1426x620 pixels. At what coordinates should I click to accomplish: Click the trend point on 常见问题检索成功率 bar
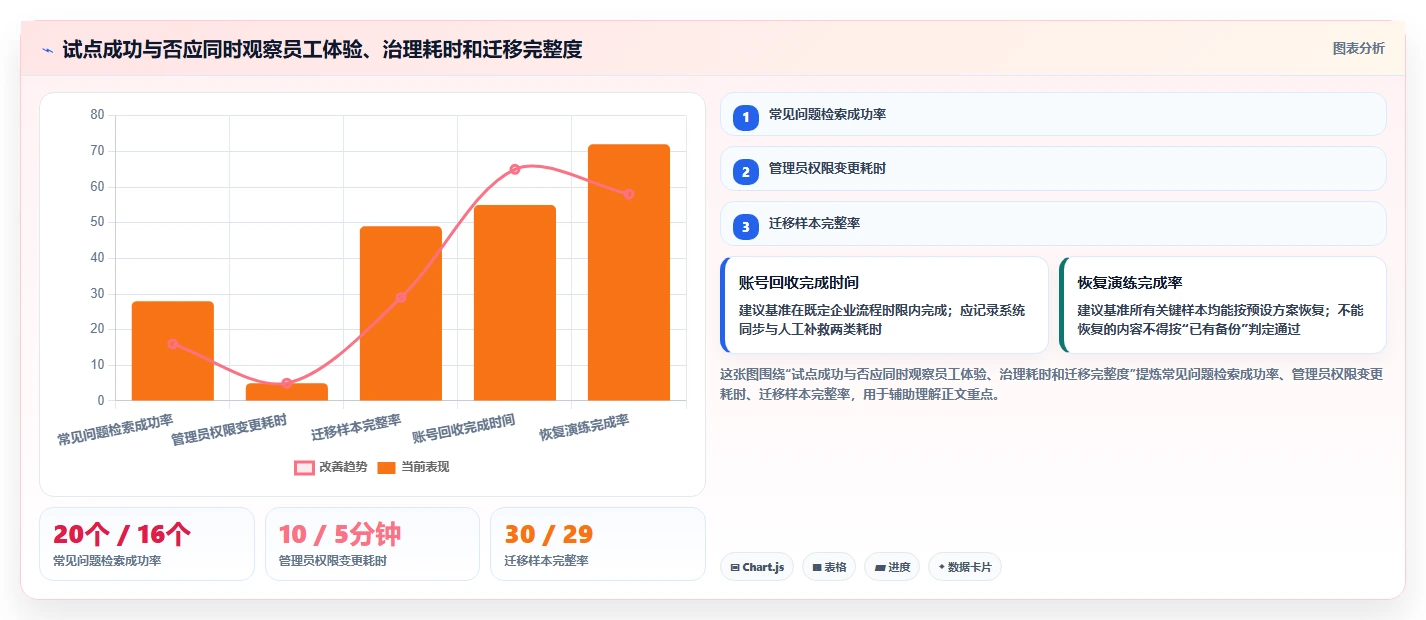click(173, 344)
